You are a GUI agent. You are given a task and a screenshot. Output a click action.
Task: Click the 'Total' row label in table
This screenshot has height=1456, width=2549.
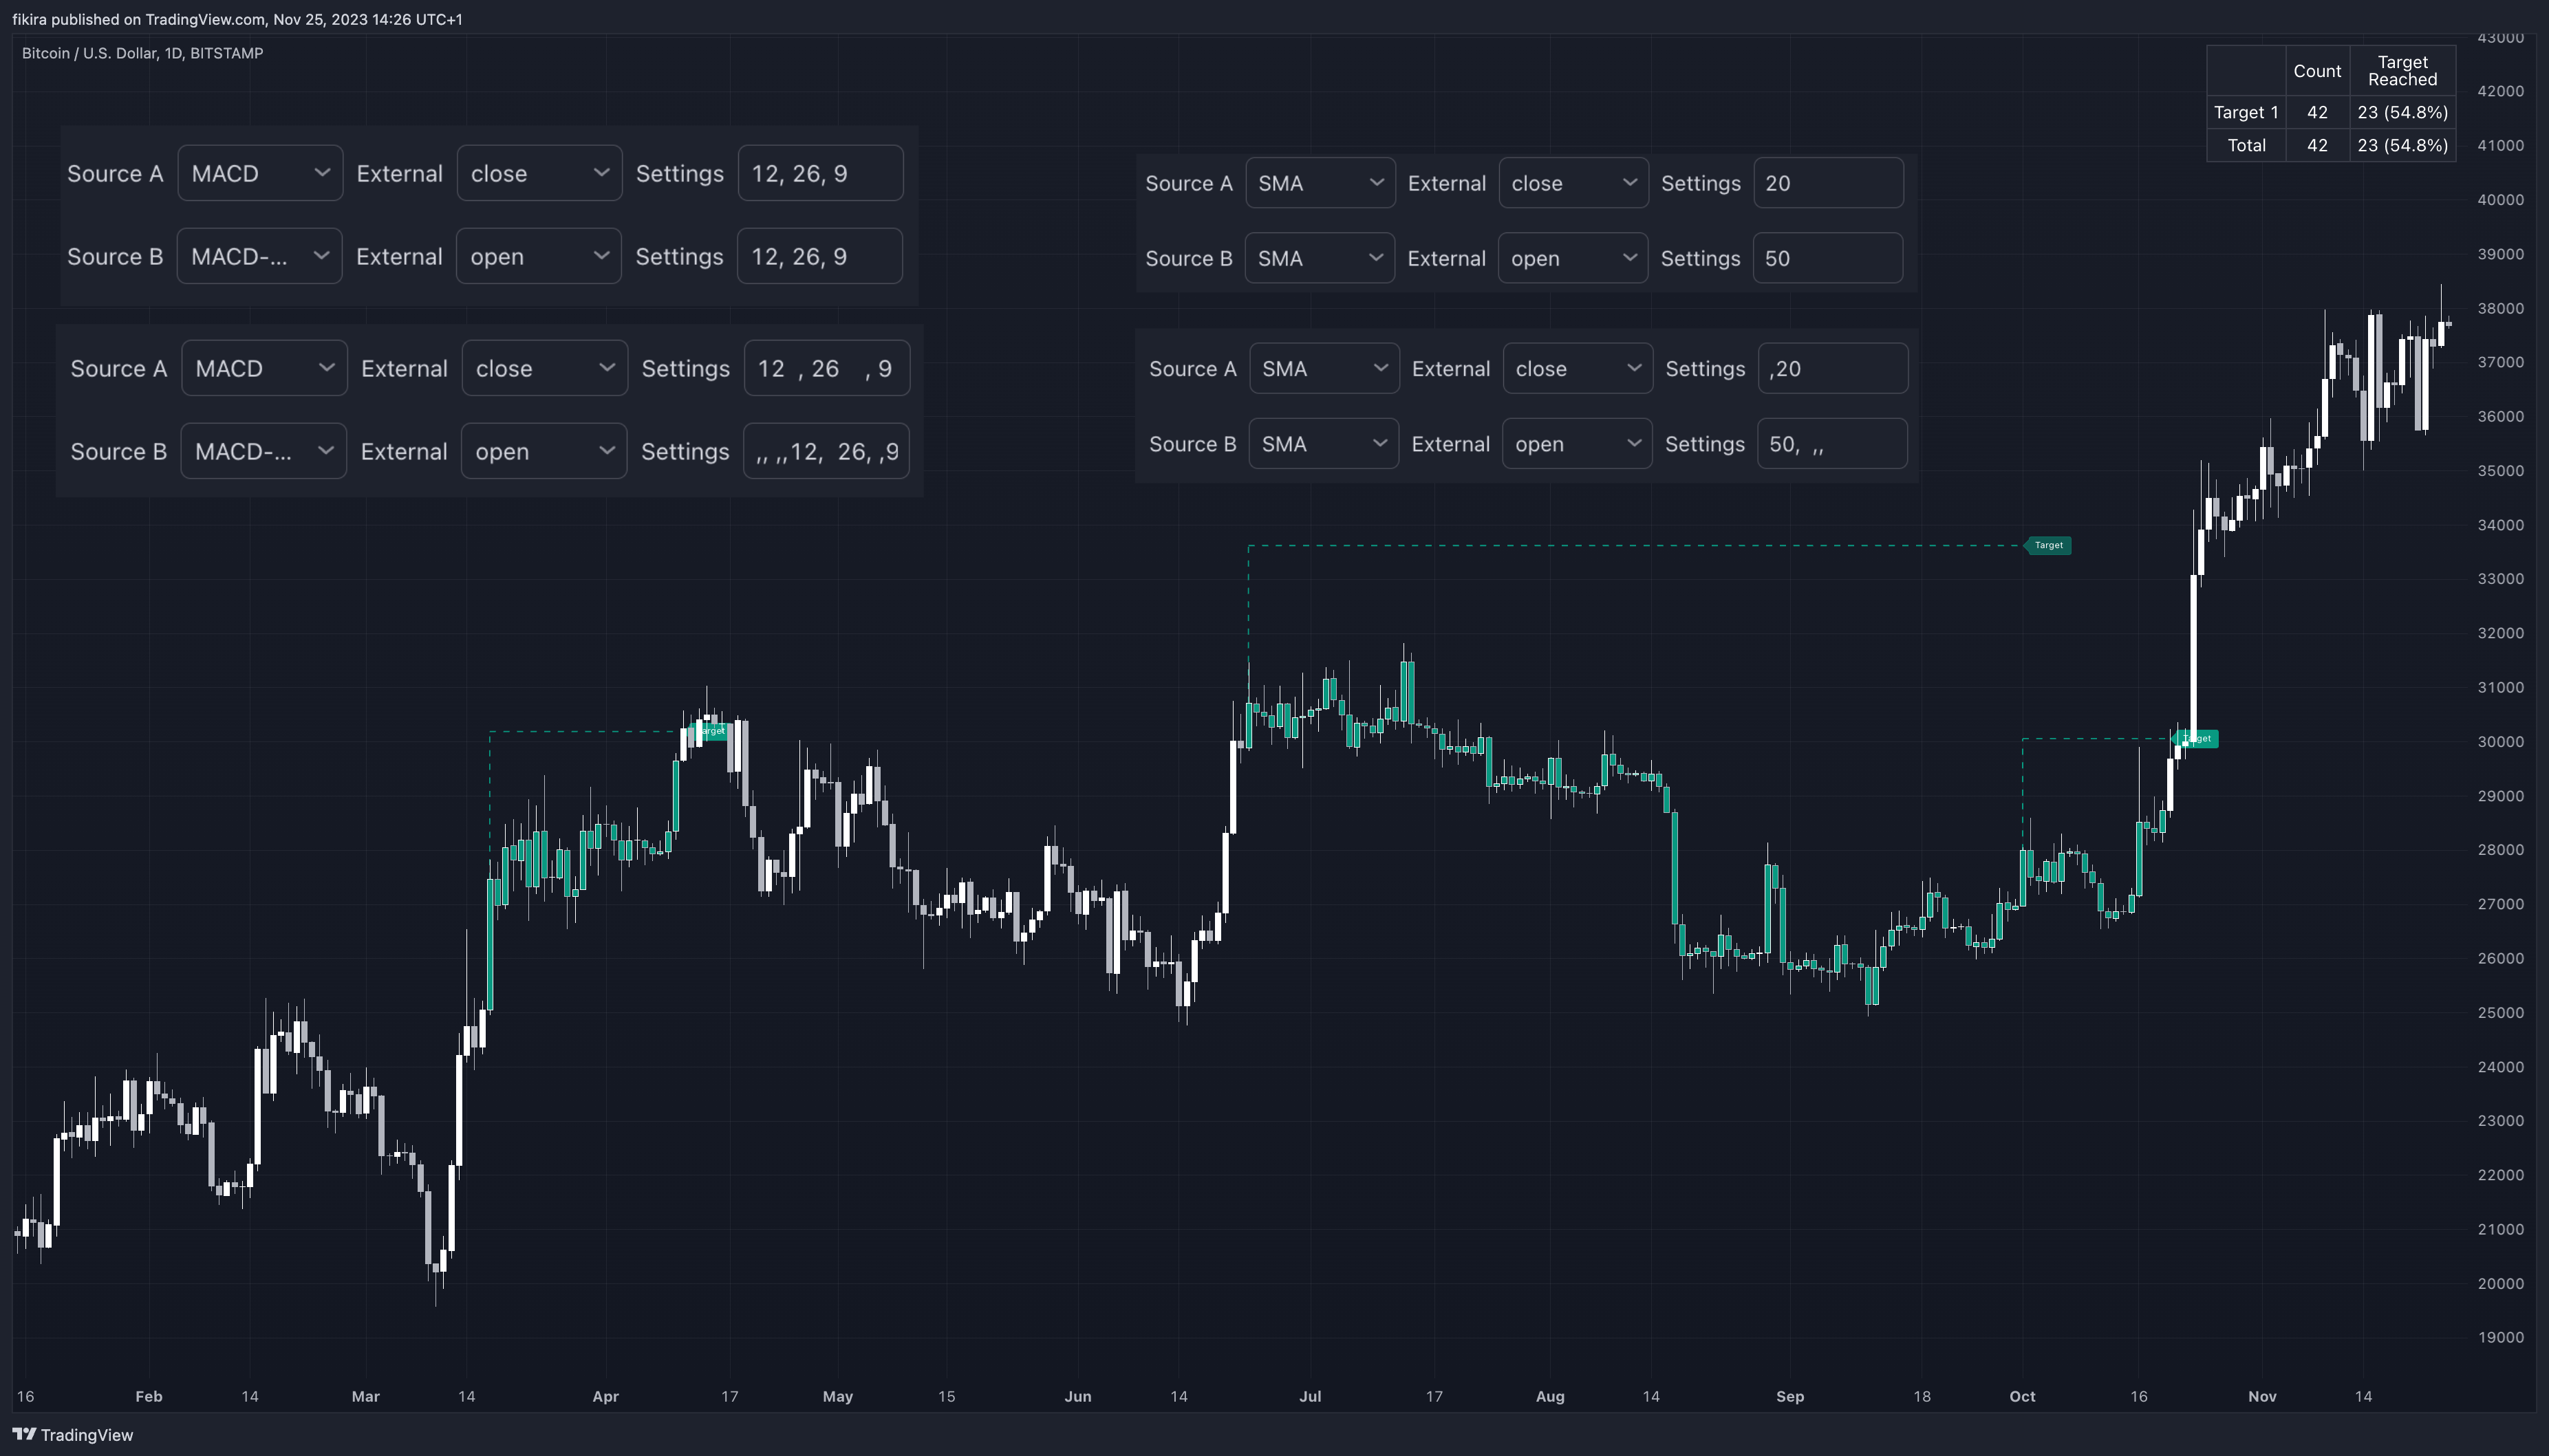2246,145
